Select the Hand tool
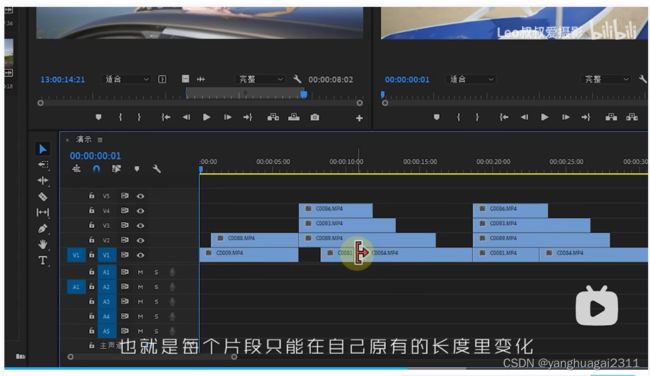 click(43, 244)
